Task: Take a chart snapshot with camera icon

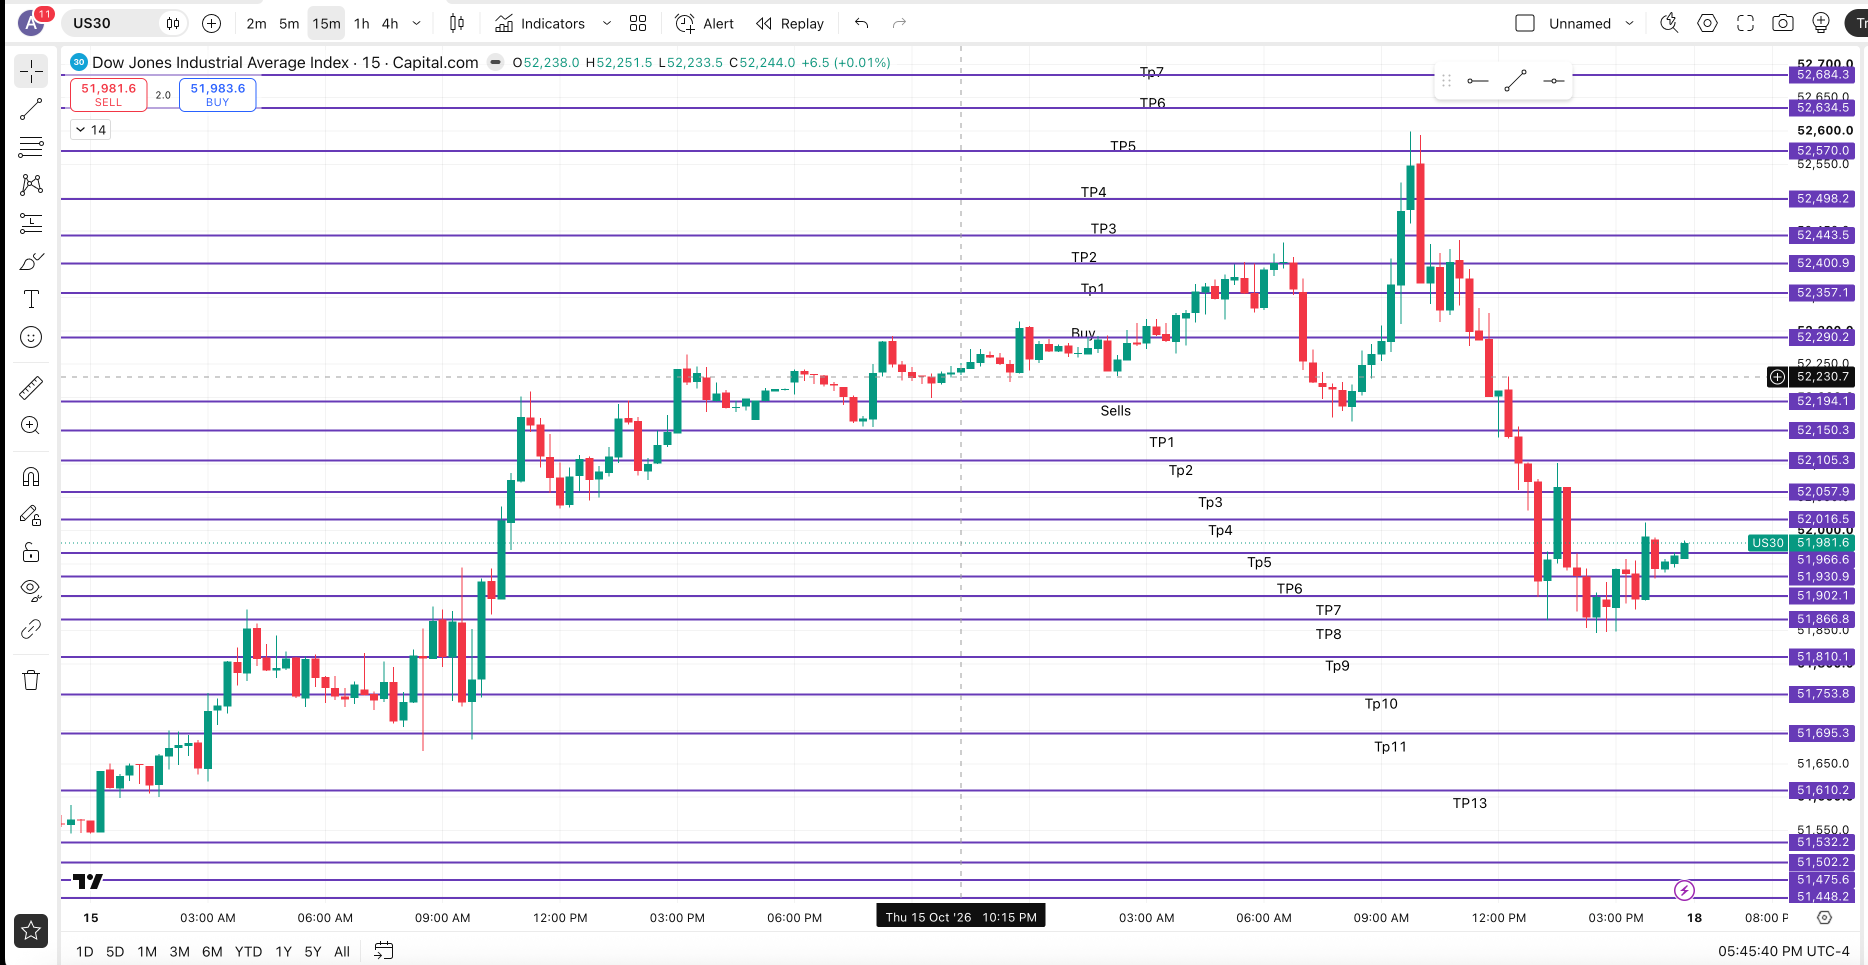Action: 1783,23
